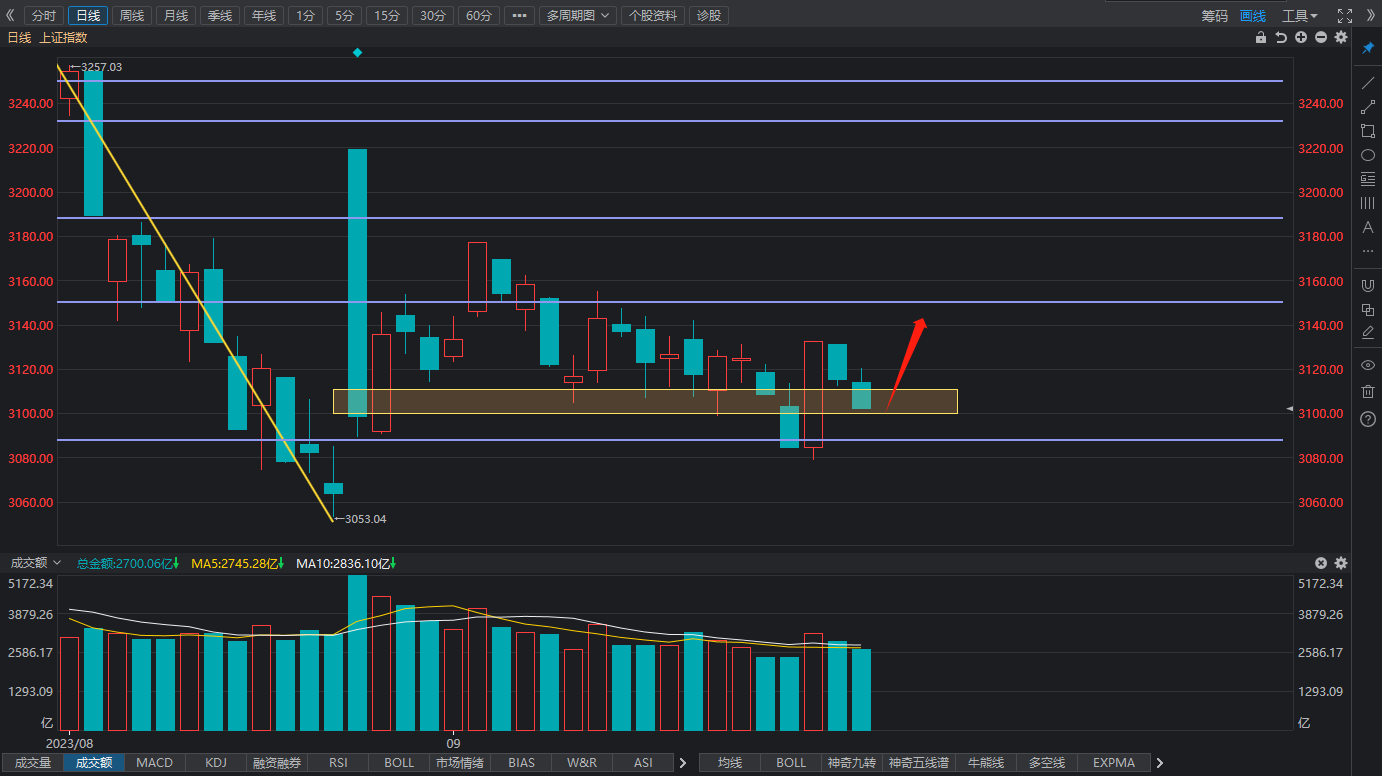This screenshot has width=1382, height=776.
Task: Unpin the drawing toolbar
Action: (x=1368, y=48)
